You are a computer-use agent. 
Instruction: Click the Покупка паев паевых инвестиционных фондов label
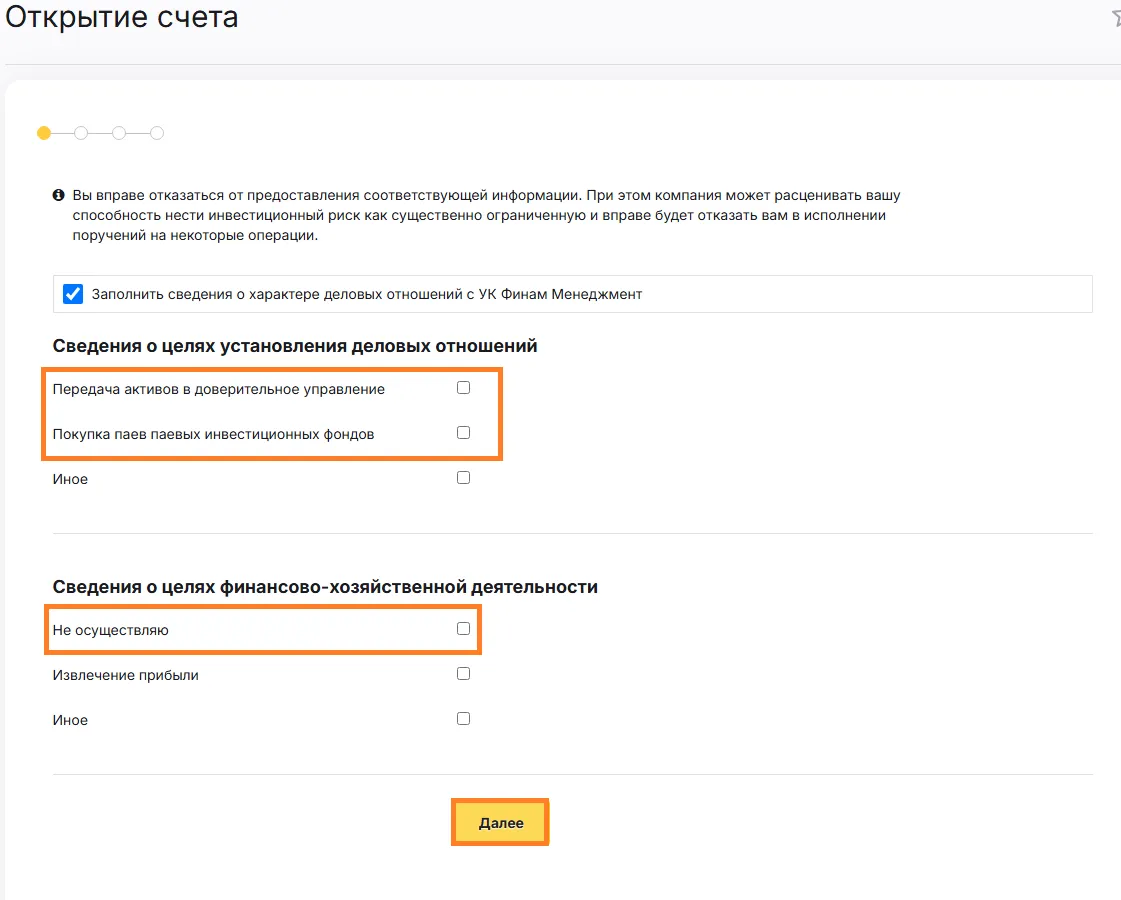tap(213, 435)
